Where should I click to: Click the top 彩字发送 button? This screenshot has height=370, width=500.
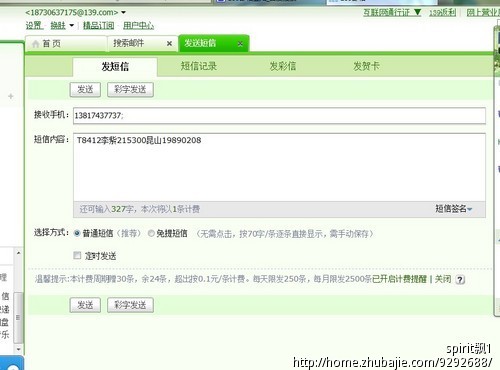point(130,90)
